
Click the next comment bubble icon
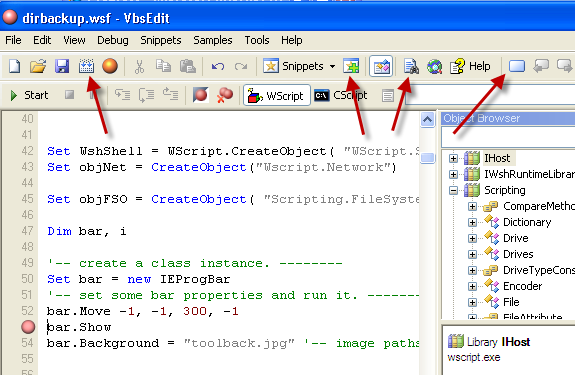564,66
